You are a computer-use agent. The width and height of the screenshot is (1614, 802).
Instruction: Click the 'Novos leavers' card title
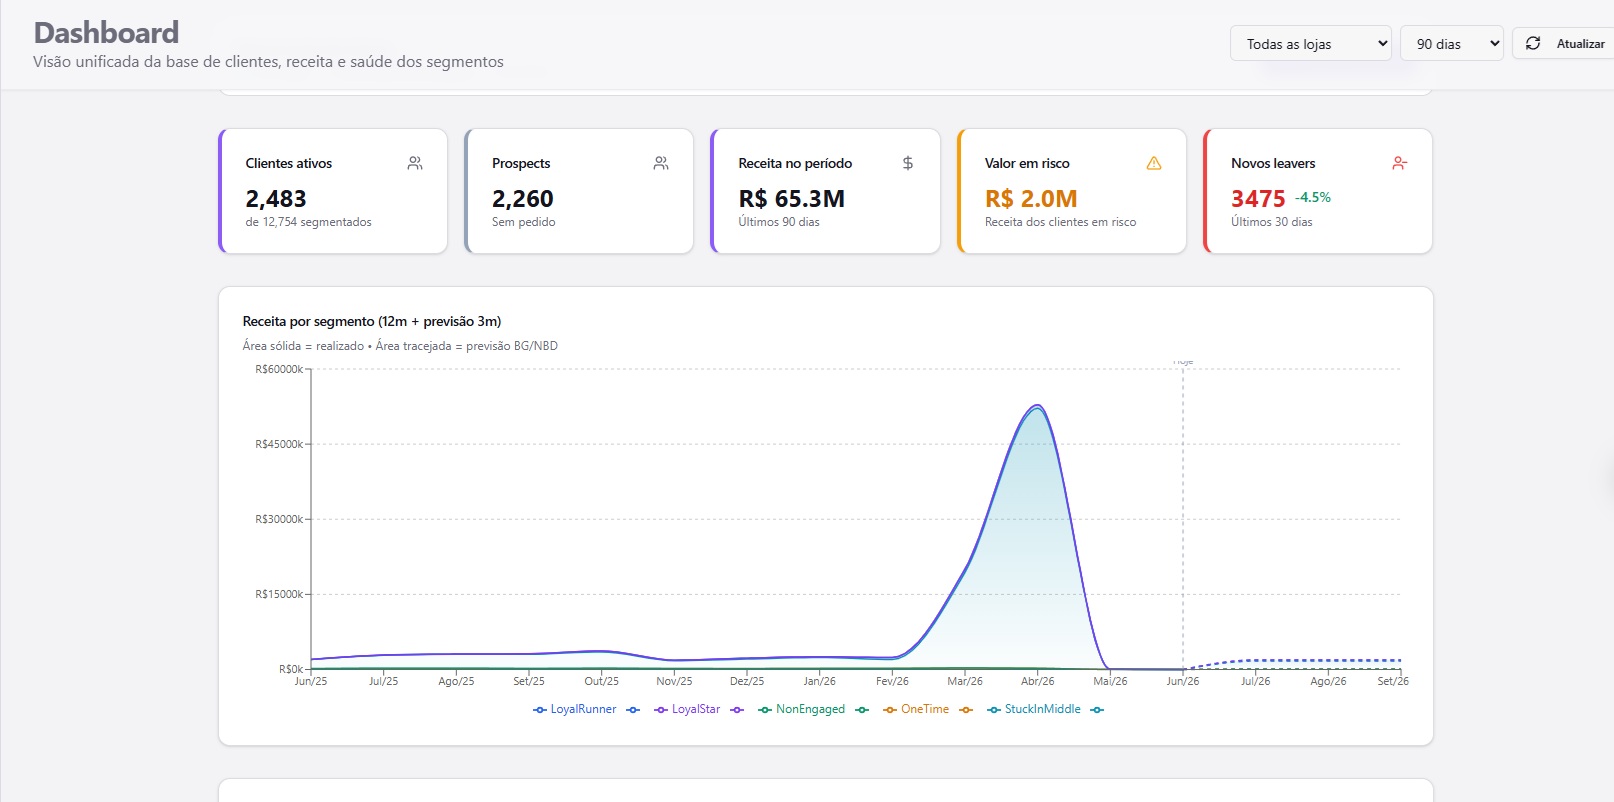click(1273, 163)
